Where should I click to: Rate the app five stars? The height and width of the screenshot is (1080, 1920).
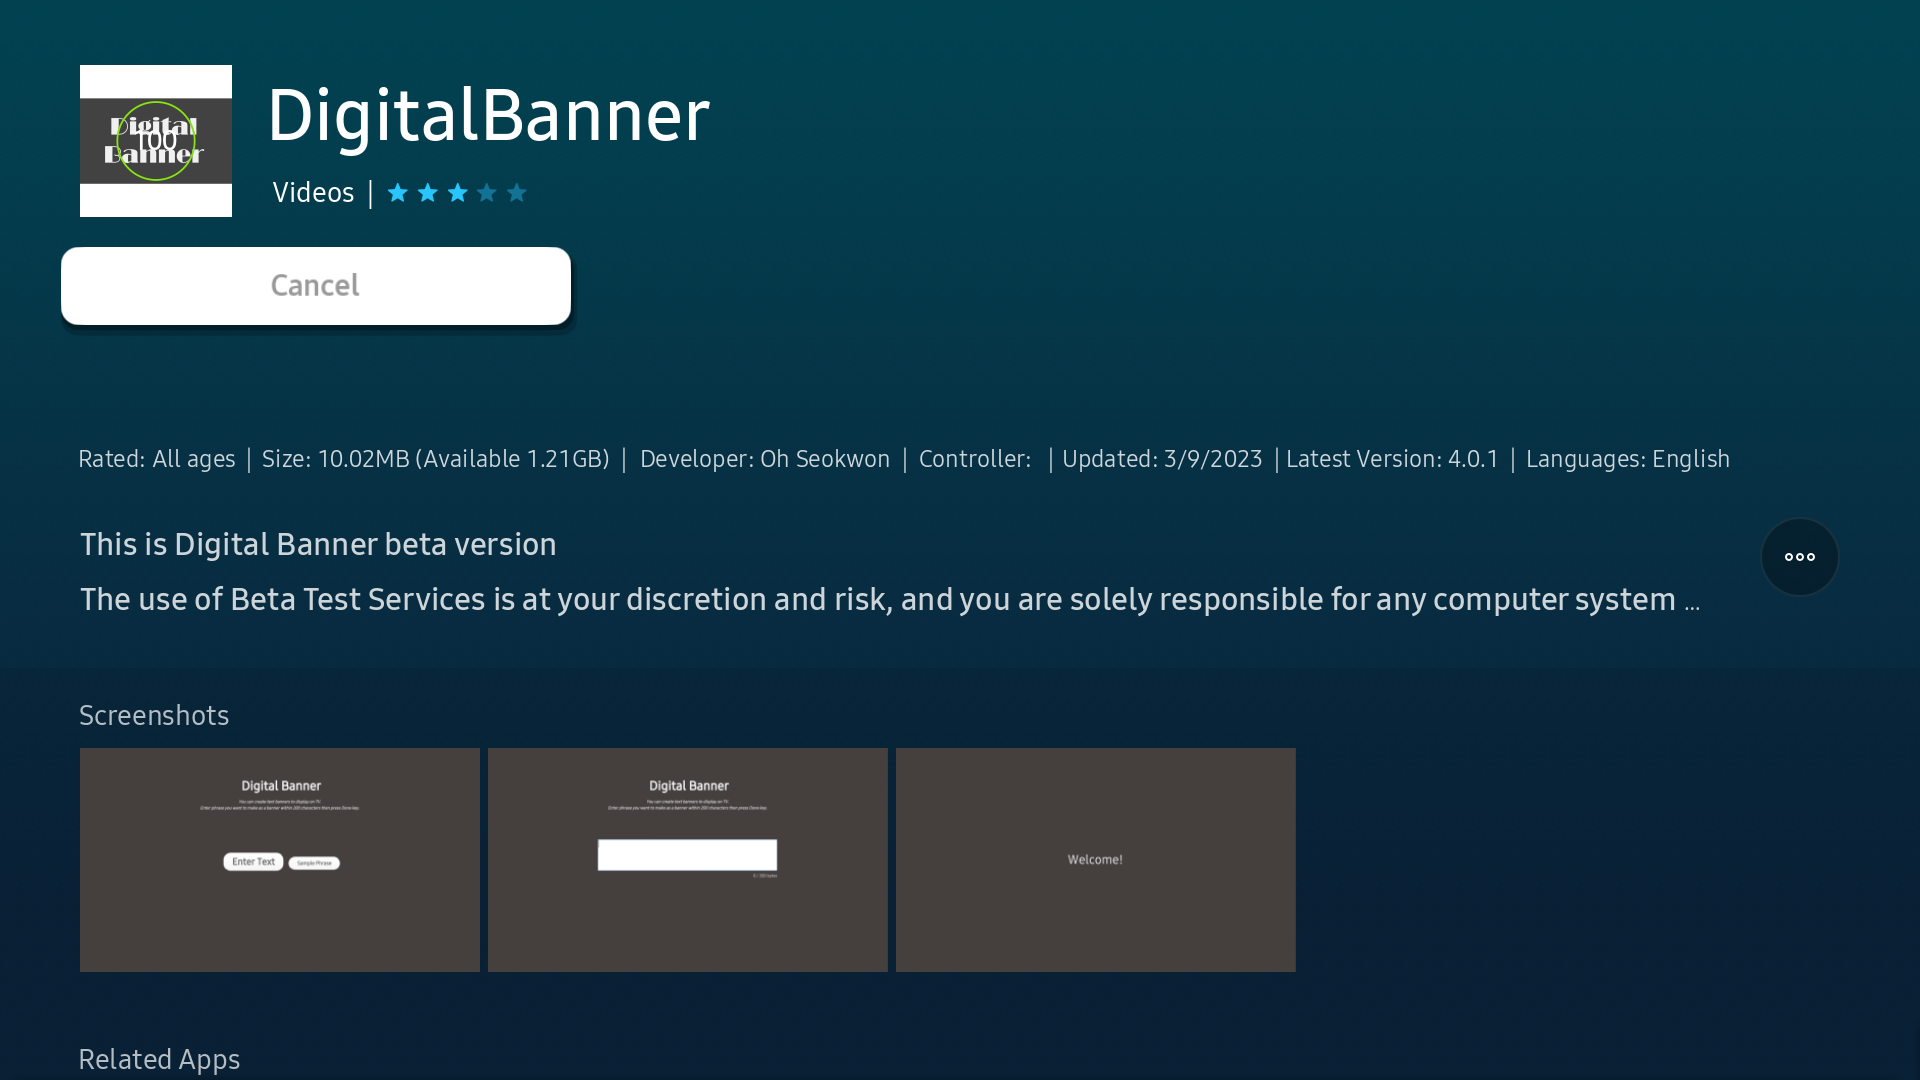[x=518, y=192]
